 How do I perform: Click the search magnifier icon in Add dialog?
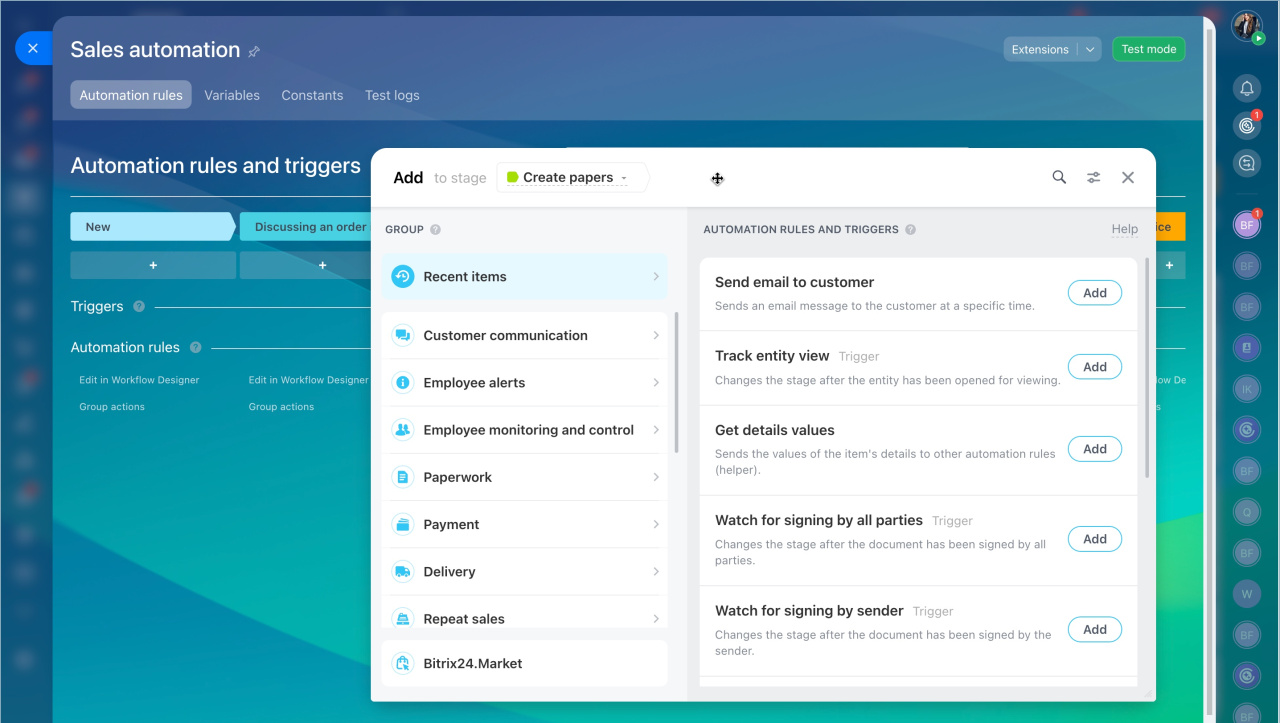(x=1059, y=177)
